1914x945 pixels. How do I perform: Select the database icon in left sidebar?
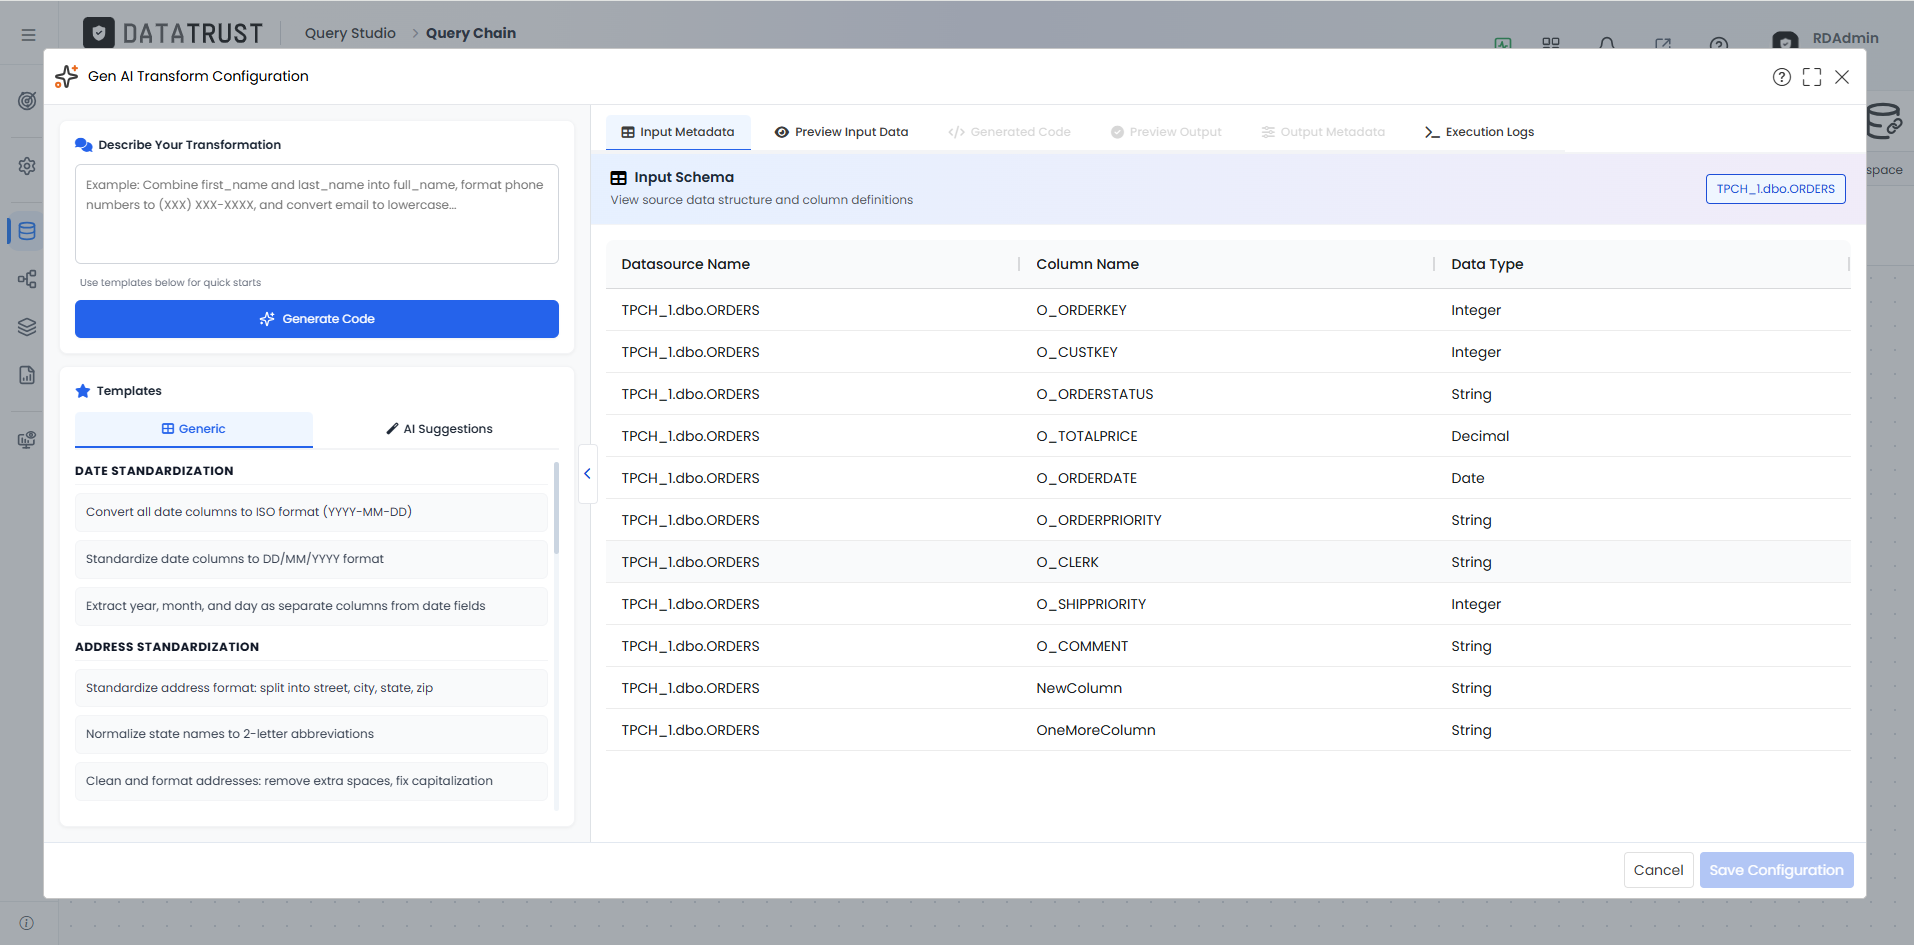(27, 231)
